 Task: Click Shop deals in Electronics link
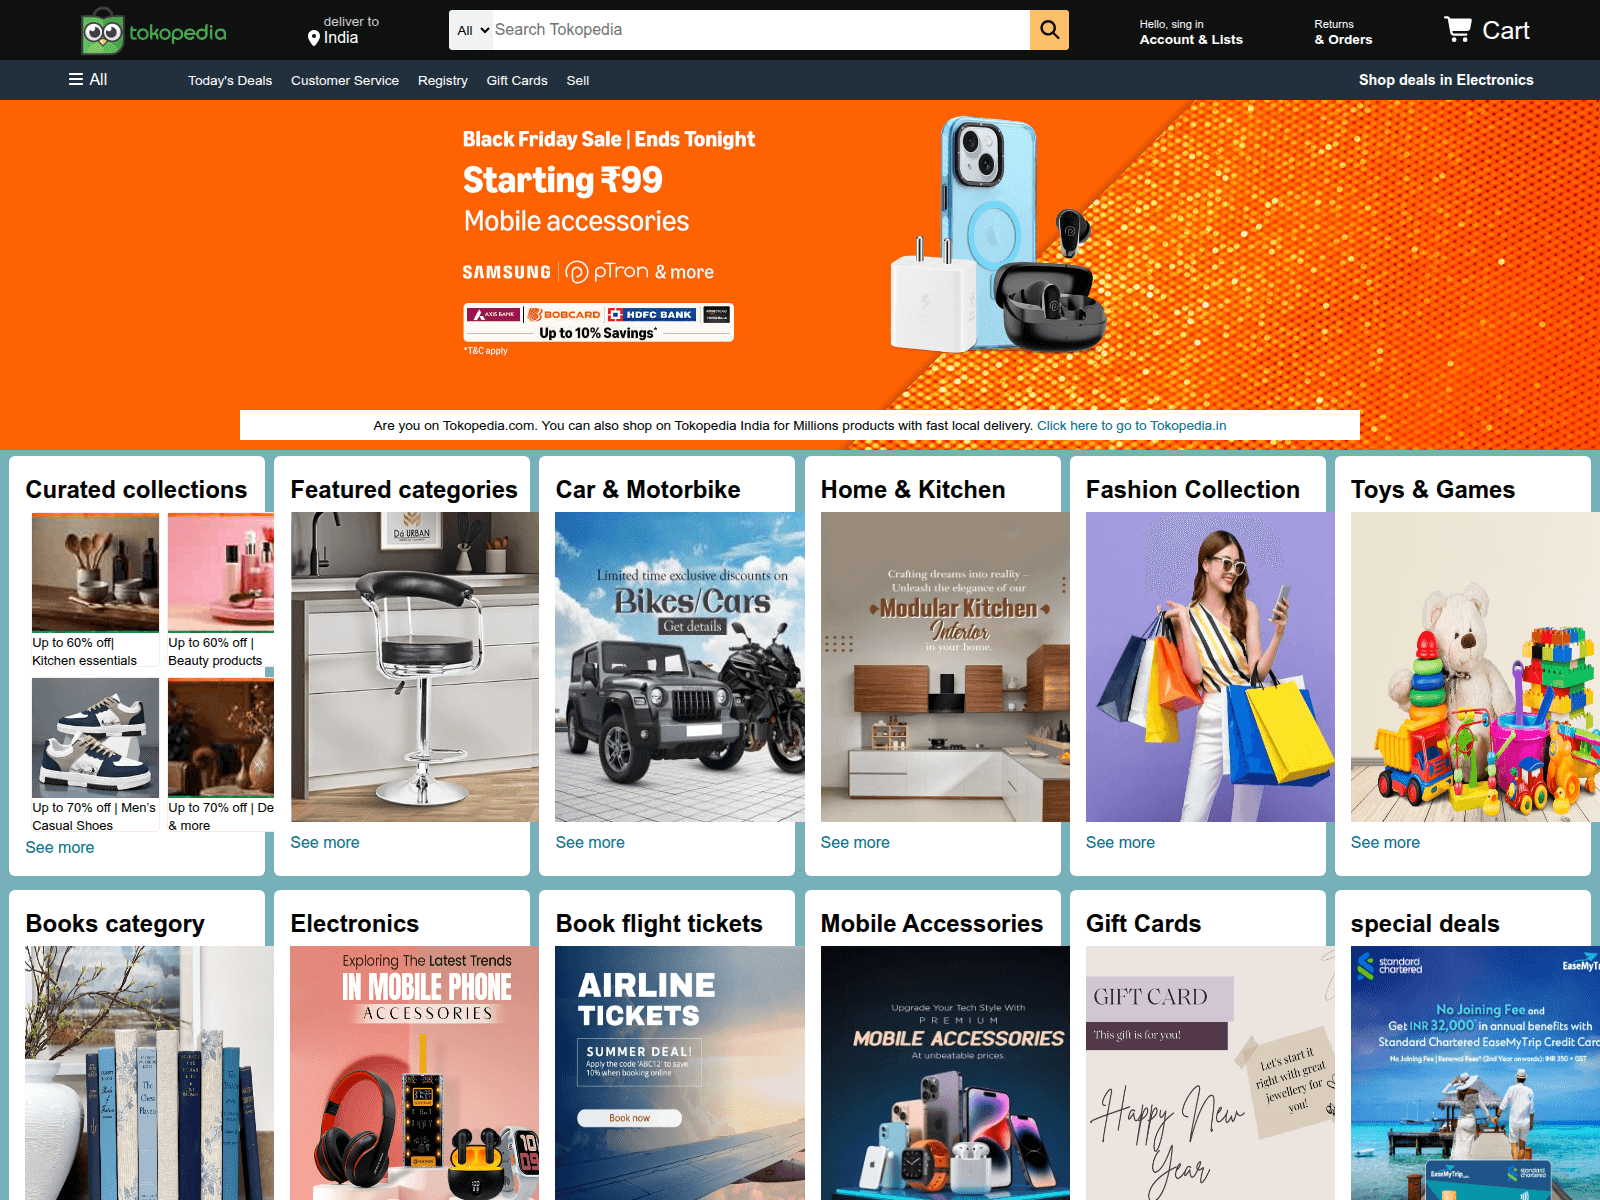pos(1446,80)
